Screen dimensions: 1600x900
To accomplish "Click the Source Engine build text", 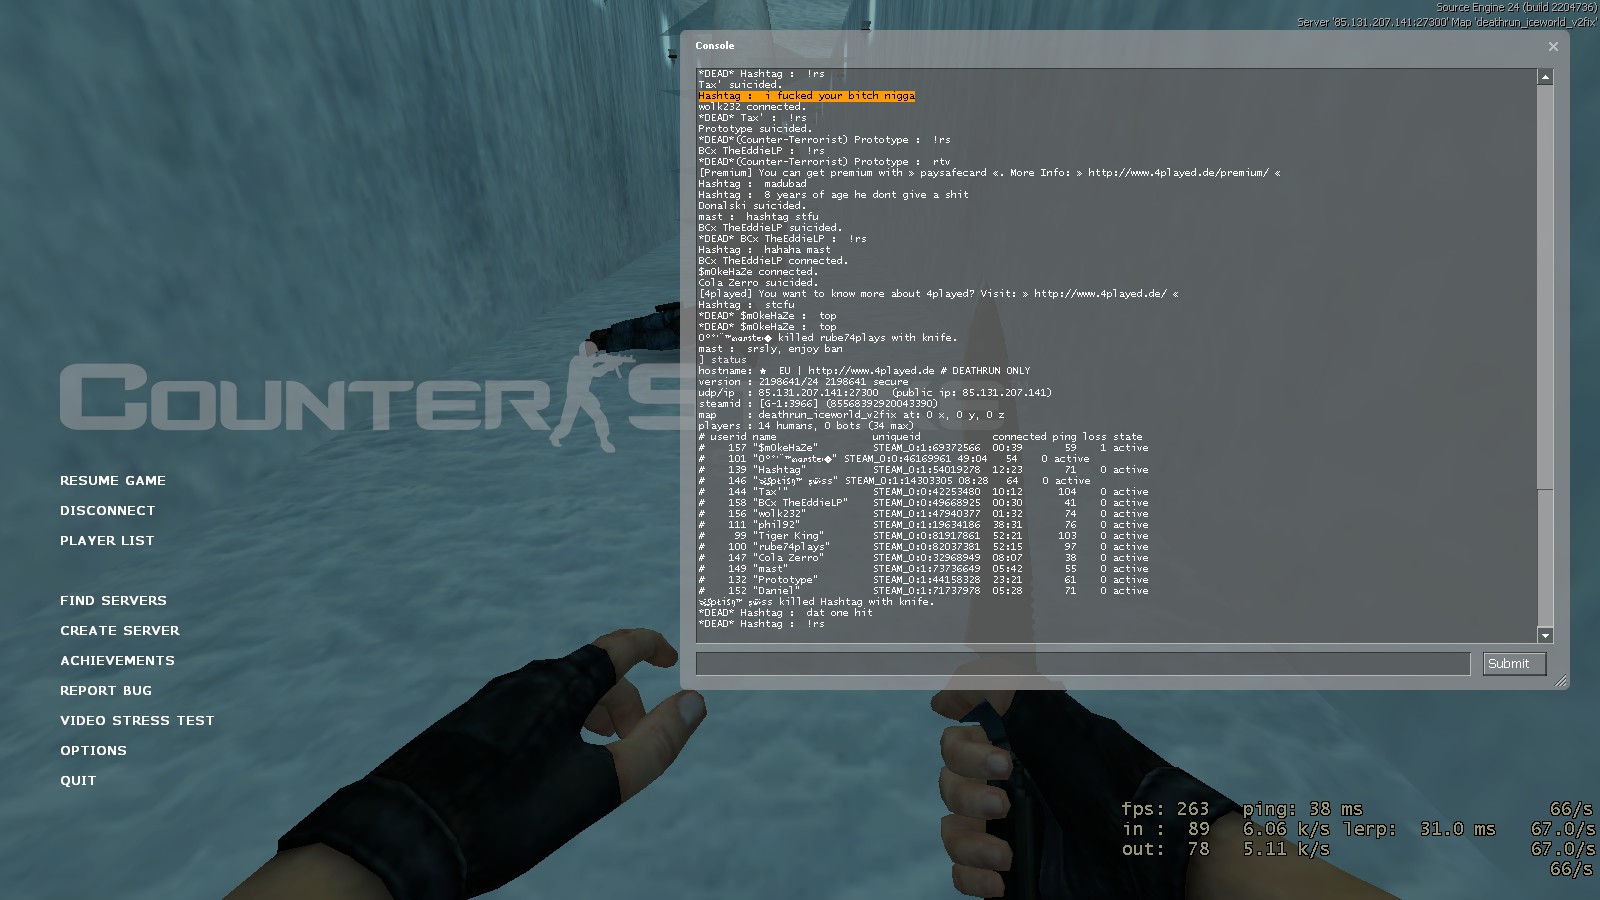I will (1516, 7).
